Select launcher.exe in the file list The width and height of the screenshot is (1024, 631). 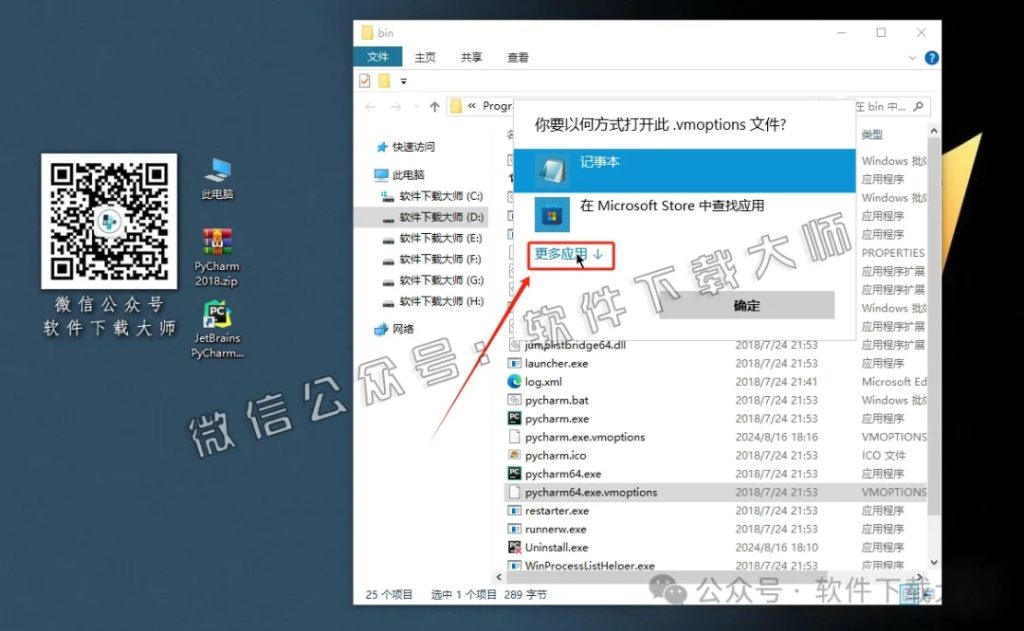(557, 363)
